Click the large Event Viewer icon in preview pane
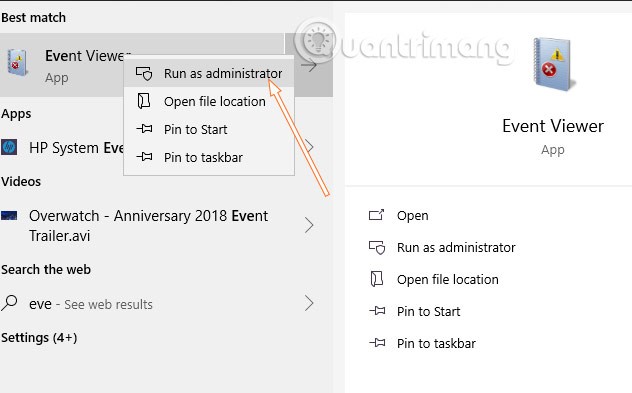Image resolution: width=632 pixels, height=393 pixels. coord(552,63)
